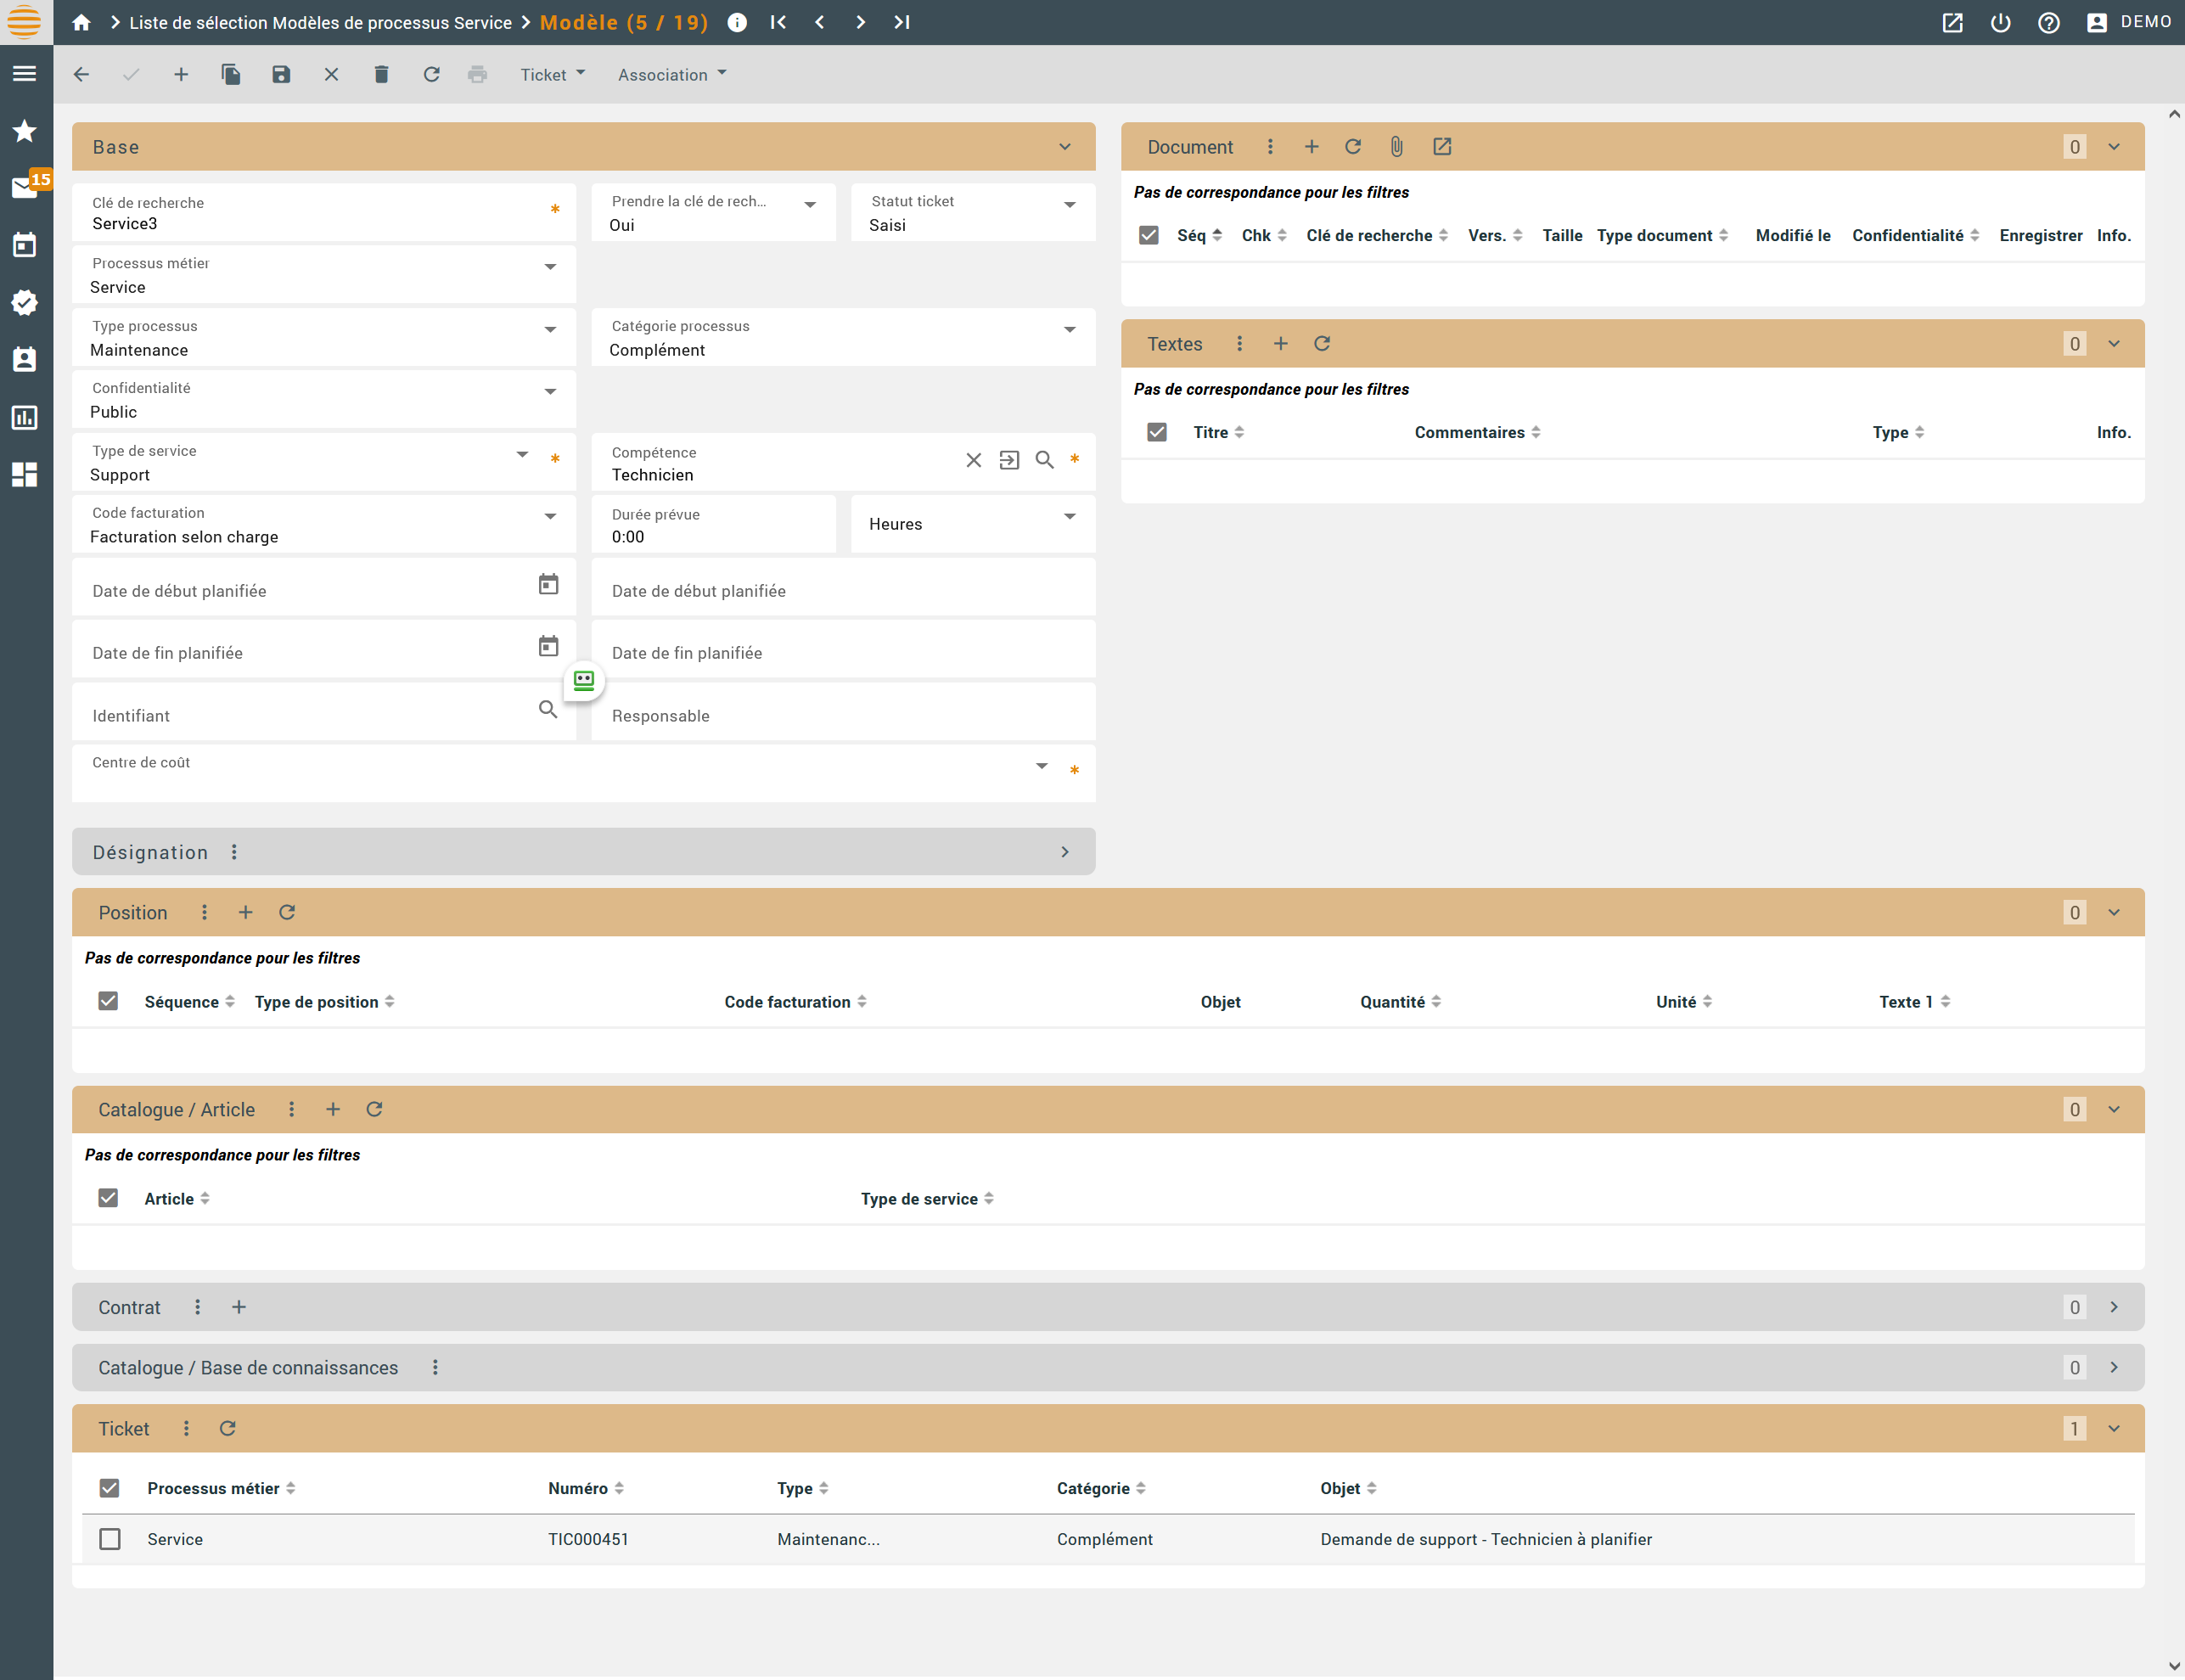
Task: Open Catalogue / Base de connaissances options menu
Action: coord(435,1367)
